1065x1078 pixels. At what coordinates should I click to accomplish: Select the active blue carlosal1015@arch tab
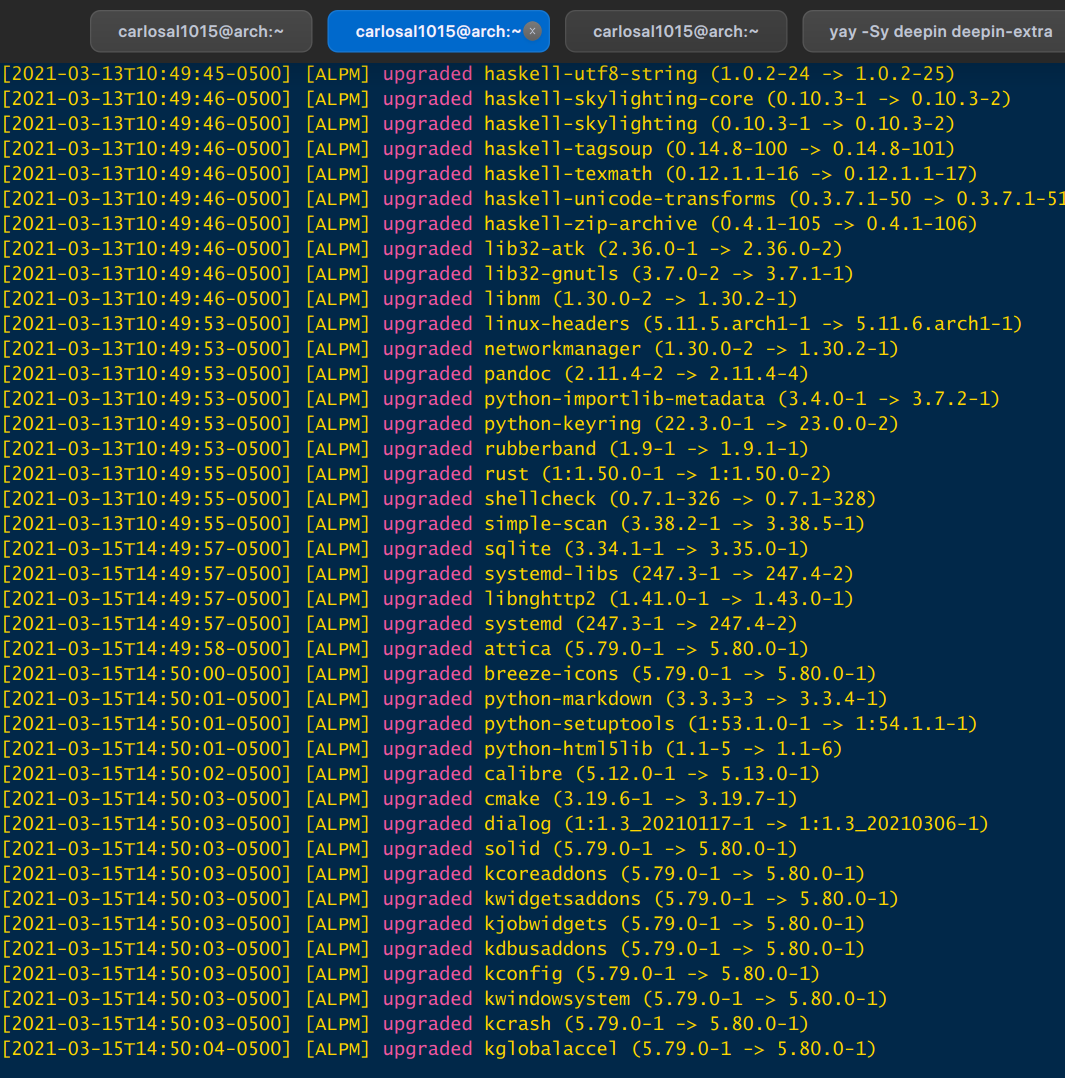click(x=438, y=32)
